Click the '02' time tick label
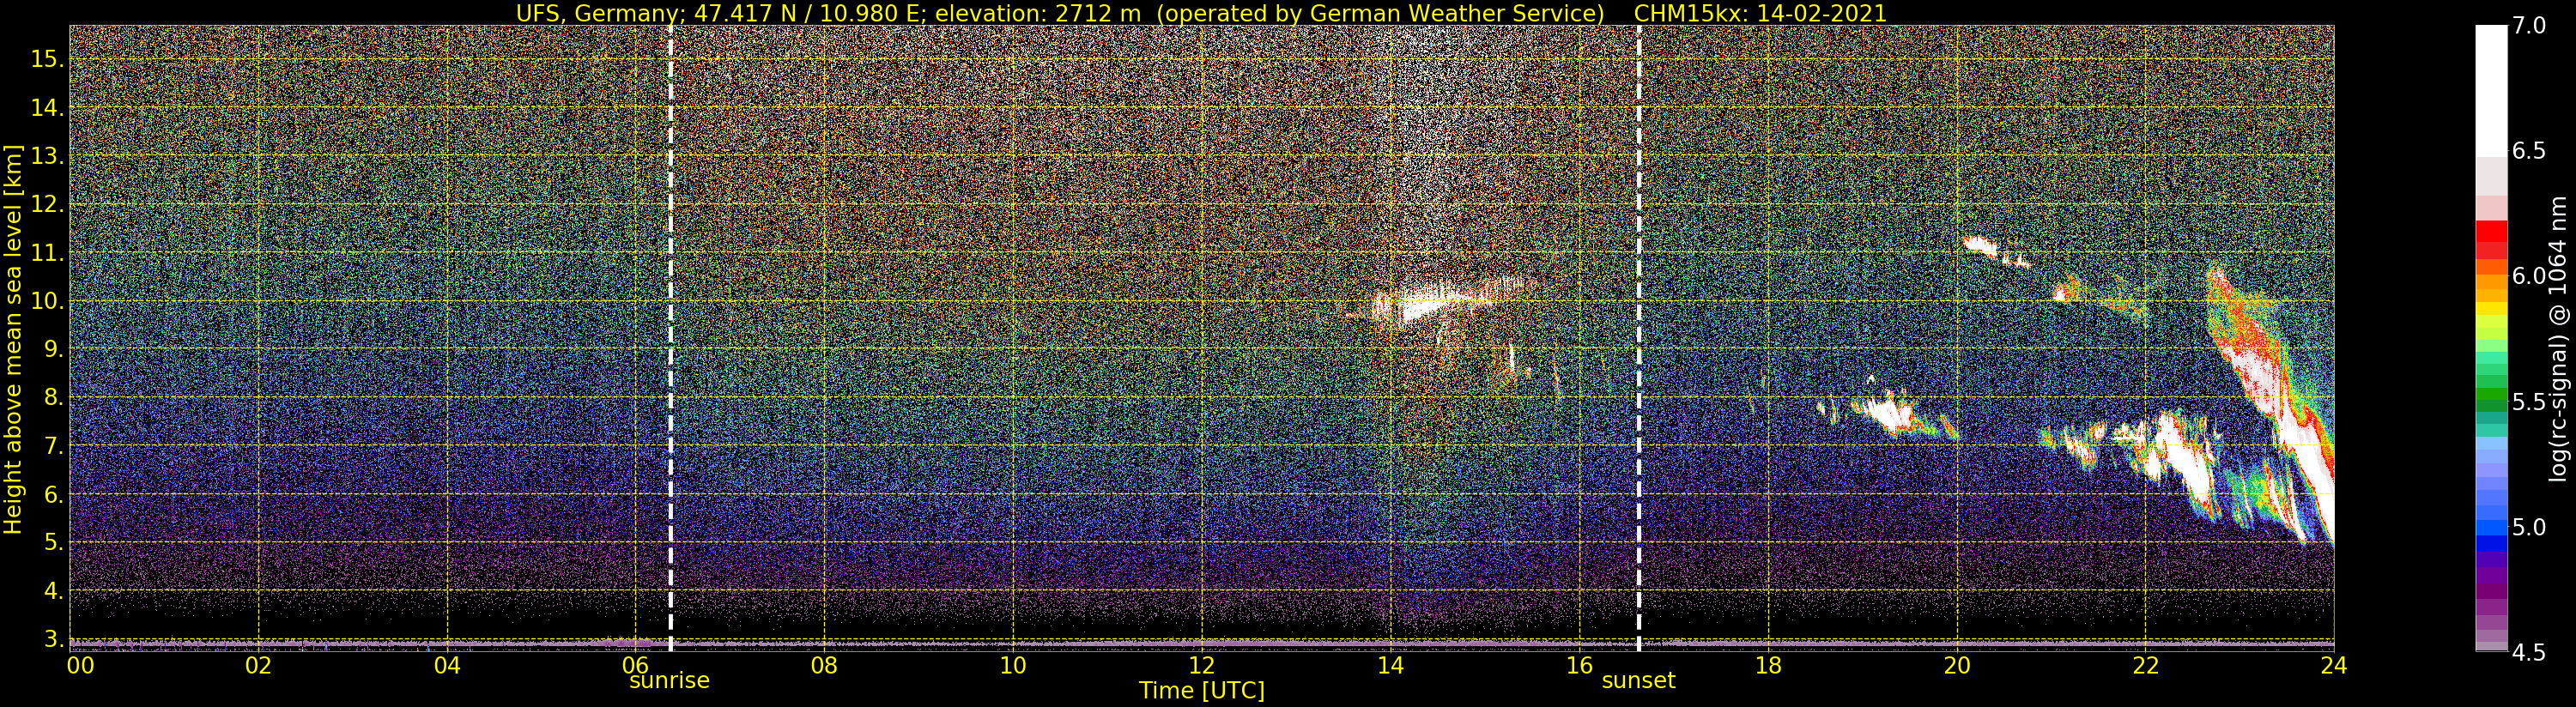The image size is (2576, 707). 259,665
